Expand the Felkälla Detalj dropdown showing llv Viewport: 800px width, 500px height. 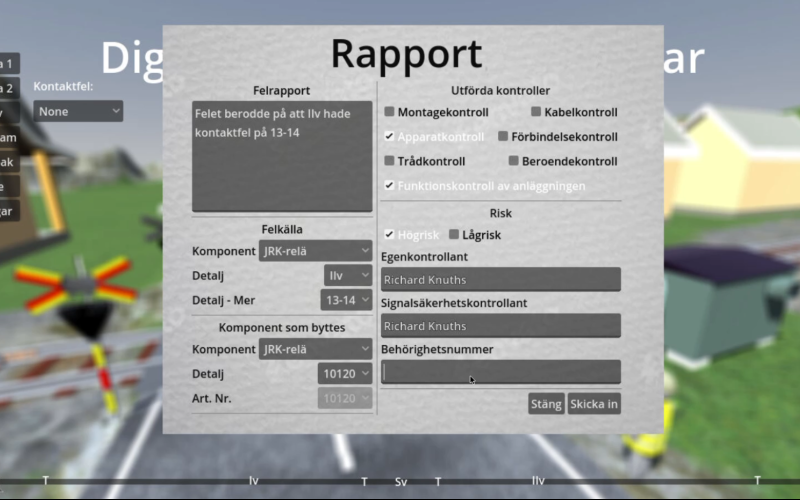pos(347,275)
